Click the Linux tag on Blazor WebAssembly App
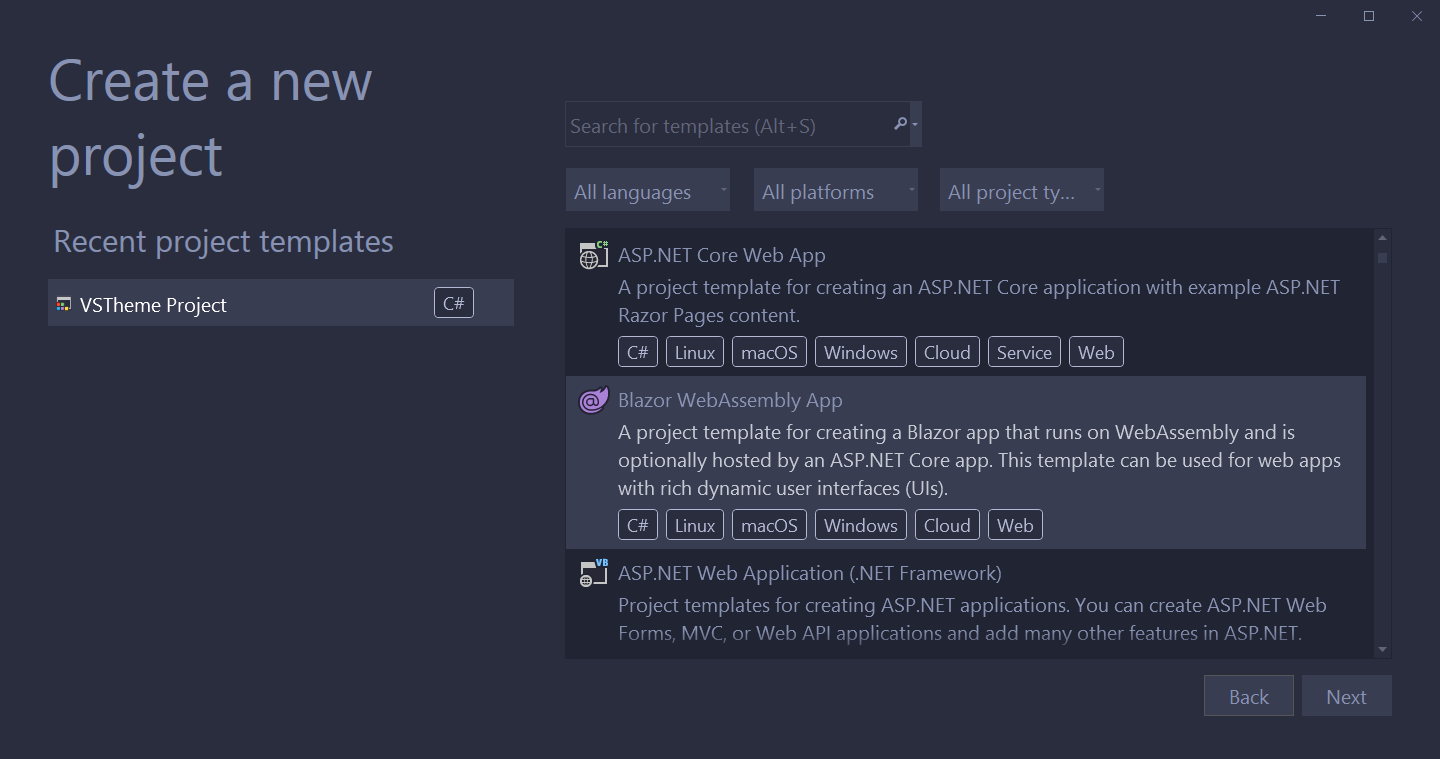1440x759 pixels. point(694,524)
